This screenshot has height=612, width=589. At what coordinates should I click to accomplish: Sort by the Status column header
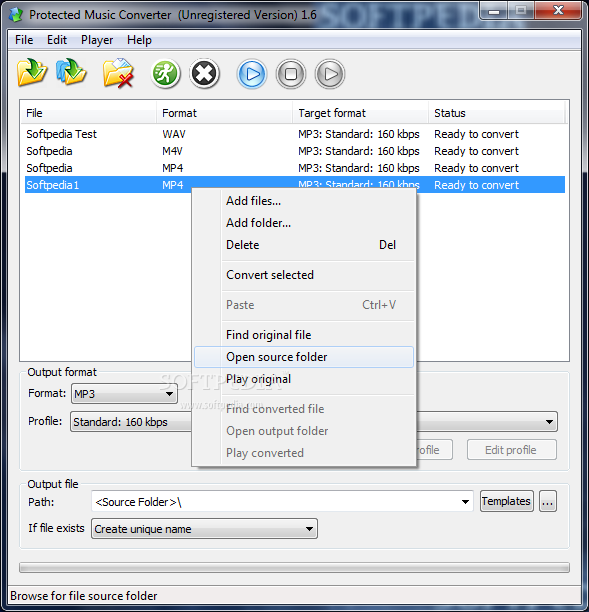pos(496,113)
